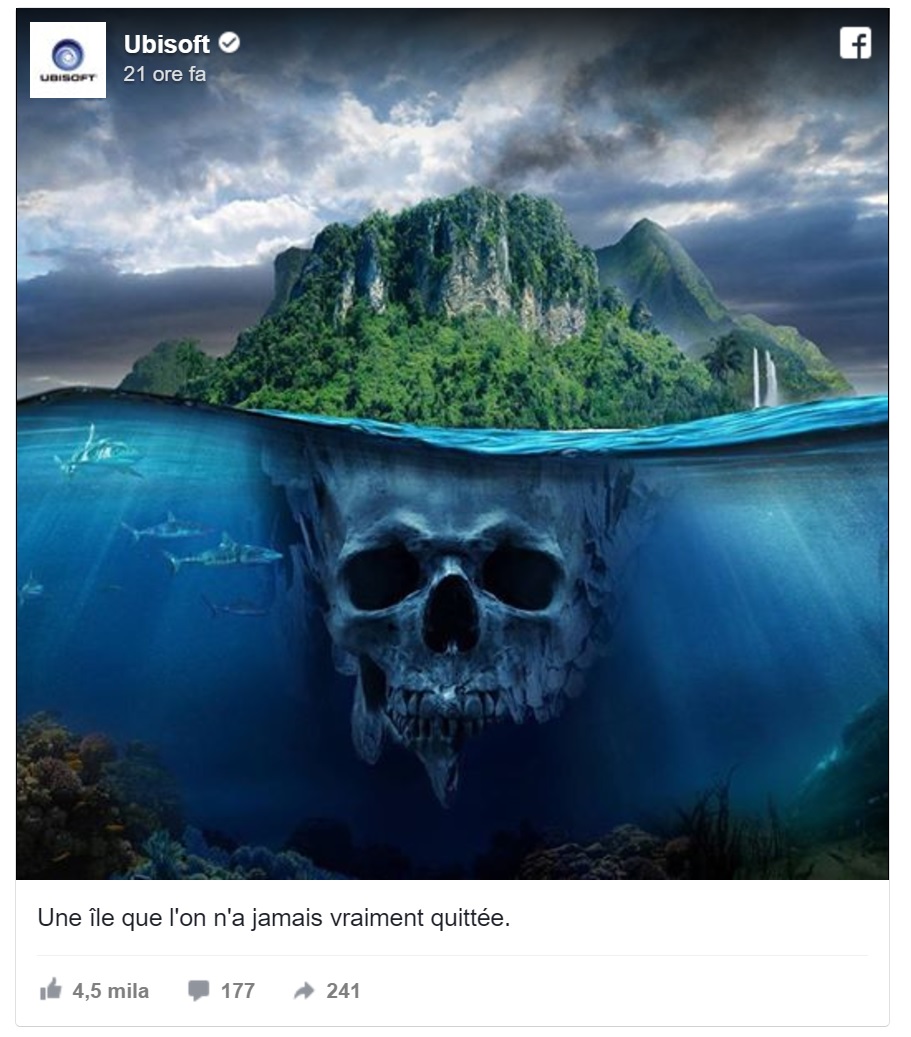The height and width of the screenshot is (1037, 911).
Task: Open the '21 ore fa' timestamp link
Action: click(x=165, y=74)
